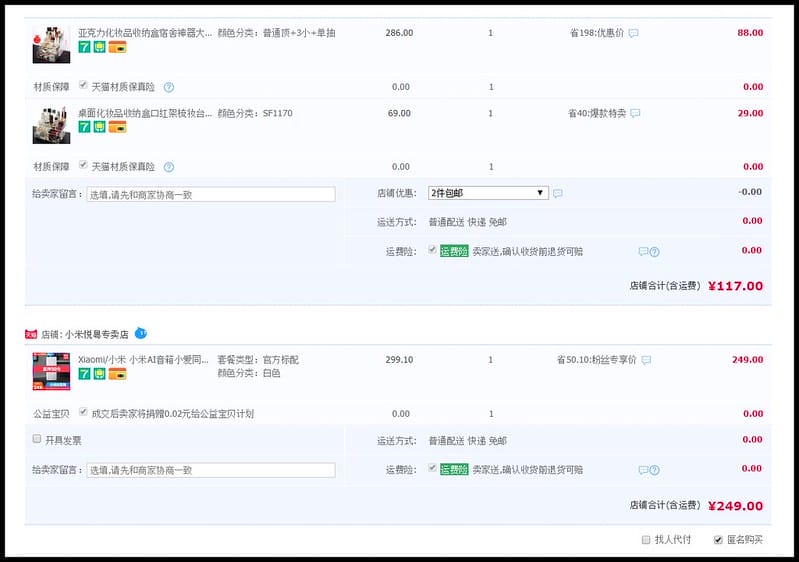Click 运费险 comment bubble in 小米悦粤专卖店 section

click(644, 470)
